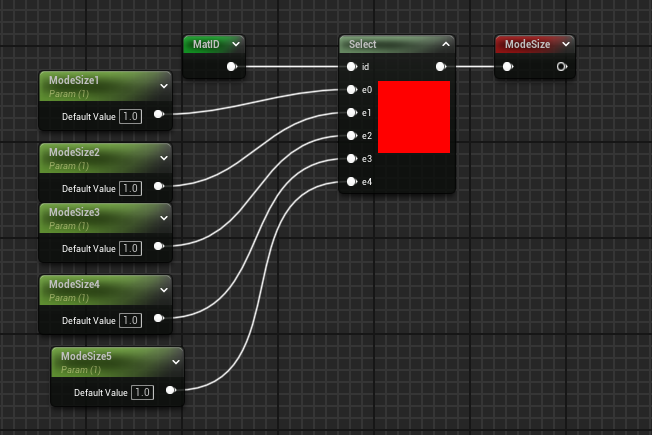The image size is (652, 435).
Task: Click the Select node output pin
Action: click(441, 67)
